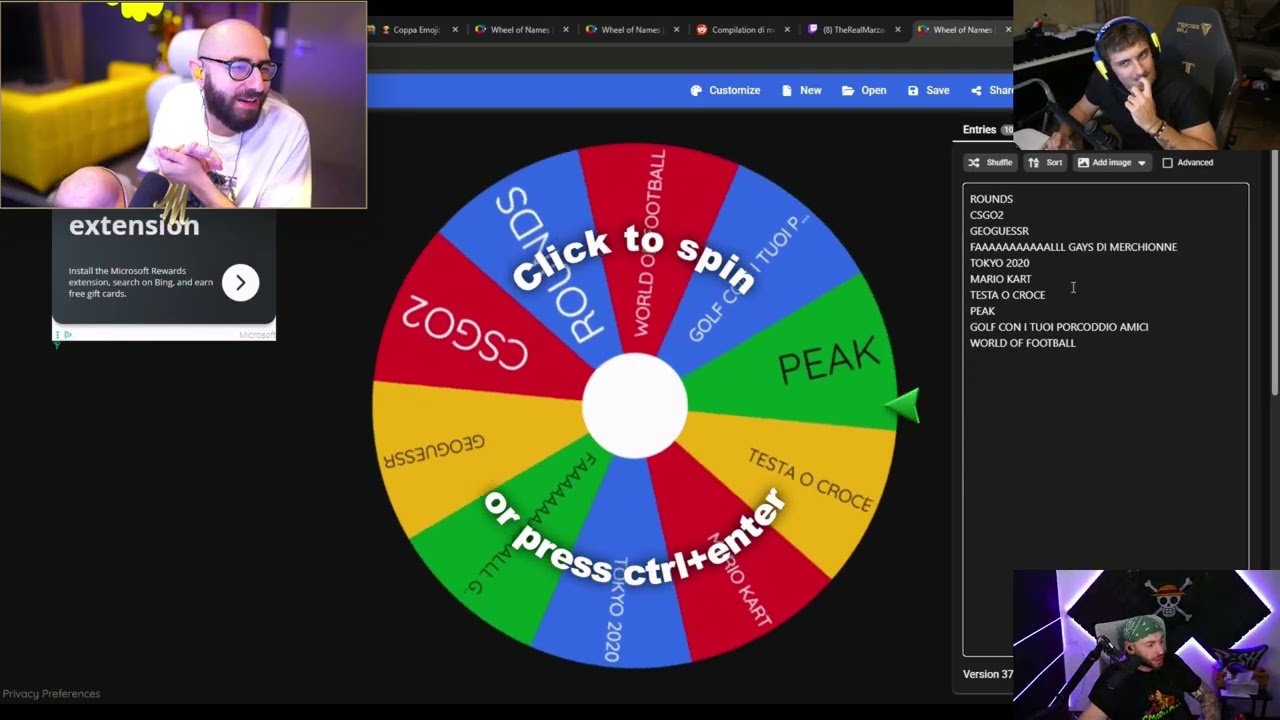
Task: Click the PEAK line in entries box
Action: (x=982, y=311)
